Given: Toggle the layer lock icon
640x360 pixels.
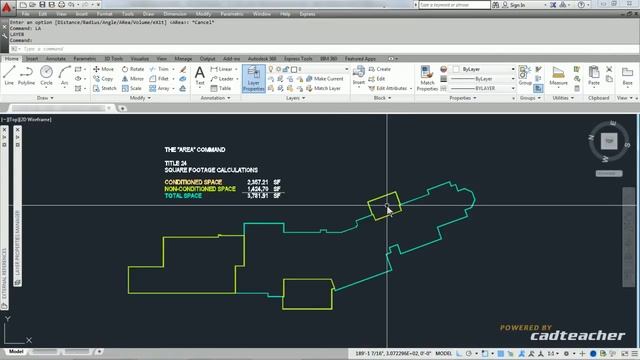Looking at the screenshot, I should point(286,69).
